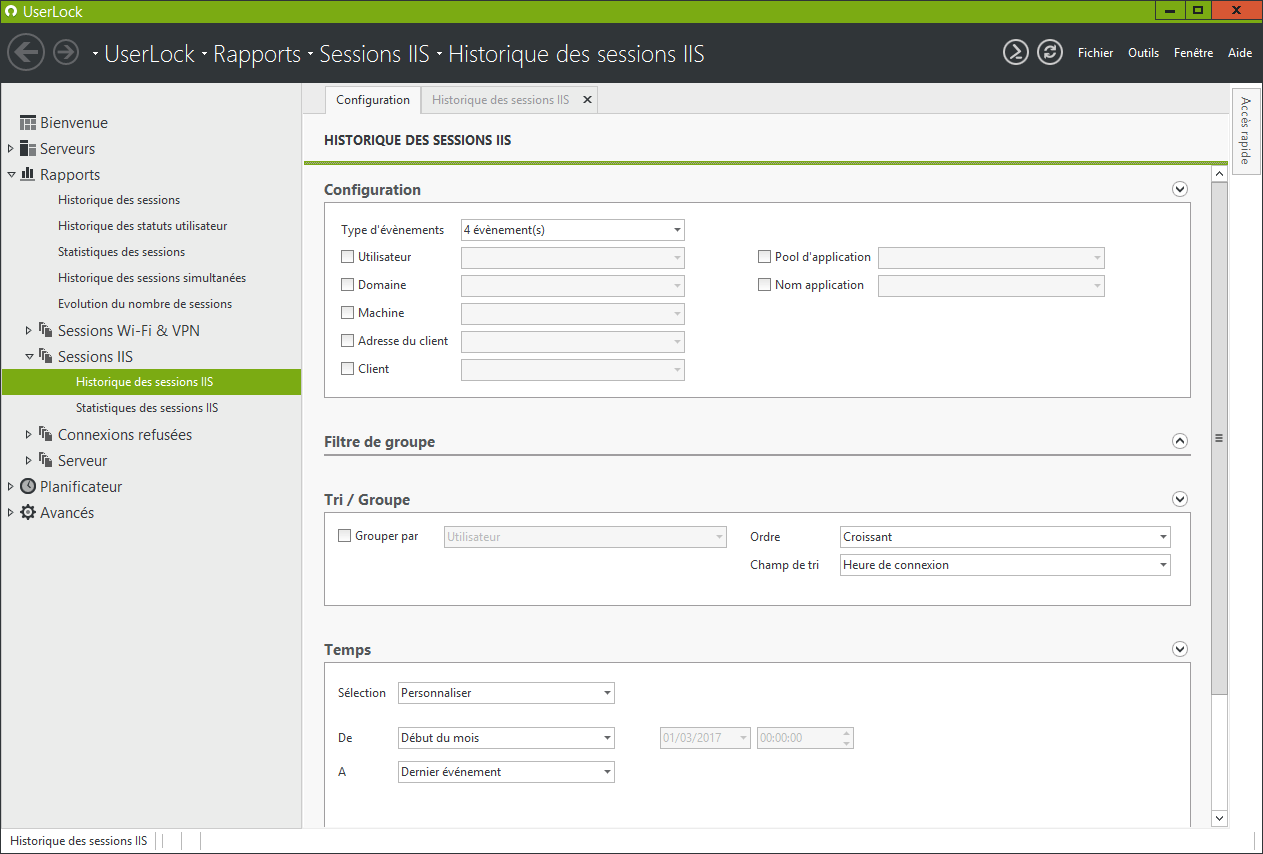Click the disabled Grouper par Utilisateur dropdown
The width and height of the screenshot is (1263, 854).
coord(585,537)
